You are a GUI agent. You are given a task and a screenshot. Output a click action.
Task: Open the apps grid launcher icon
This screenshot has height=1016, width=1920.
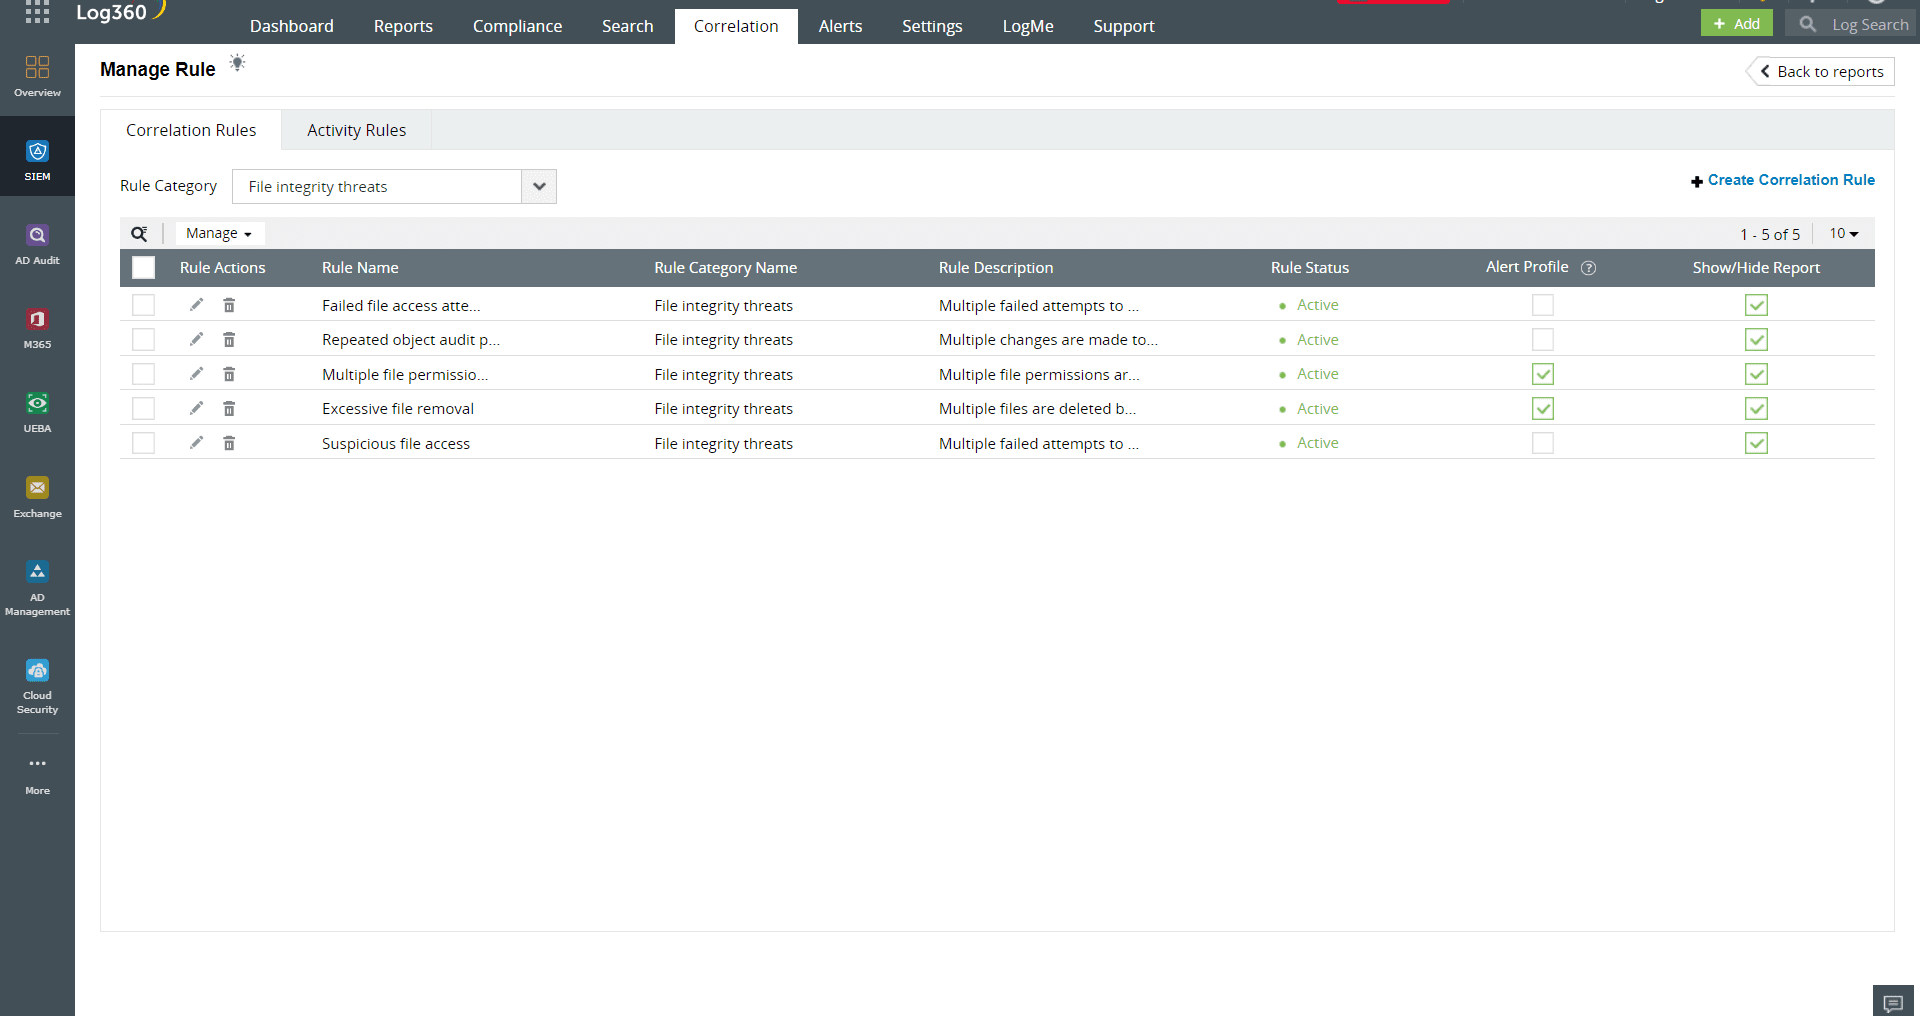coord(37,12)
